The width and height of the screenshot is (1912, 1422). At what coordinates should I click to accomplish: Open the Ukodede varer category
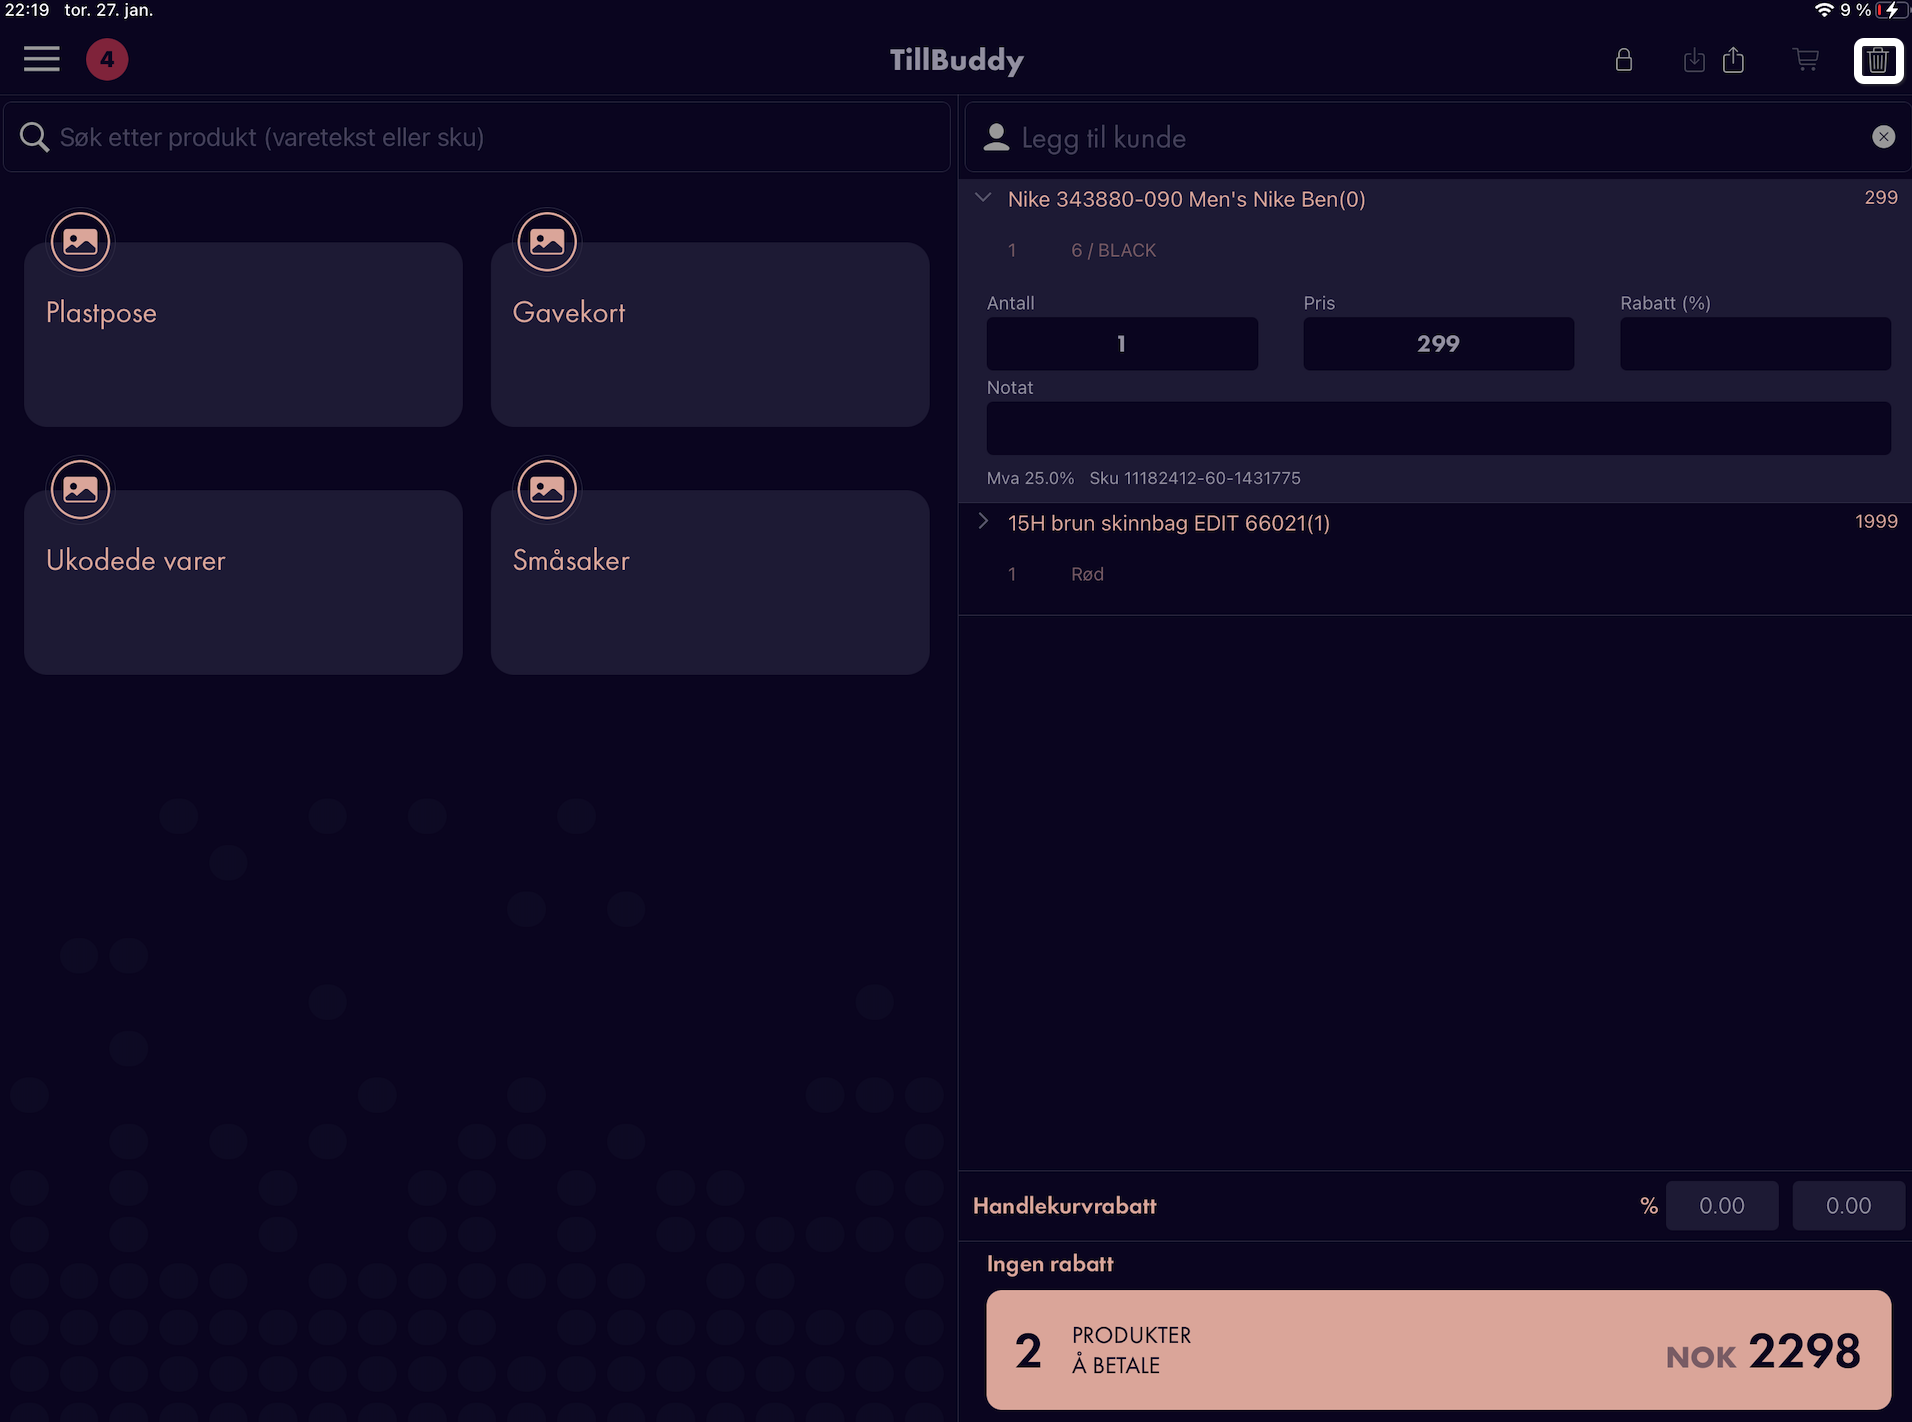pyautogui.click(x=243, y=582)
